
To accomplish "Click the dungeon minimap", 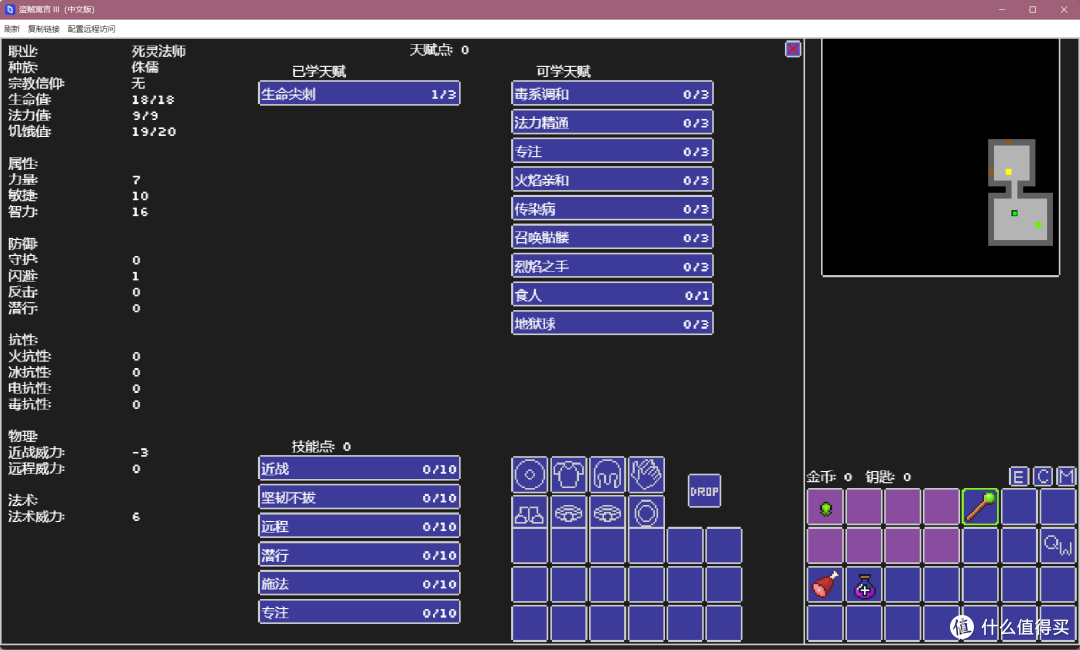I will [940, 157].
